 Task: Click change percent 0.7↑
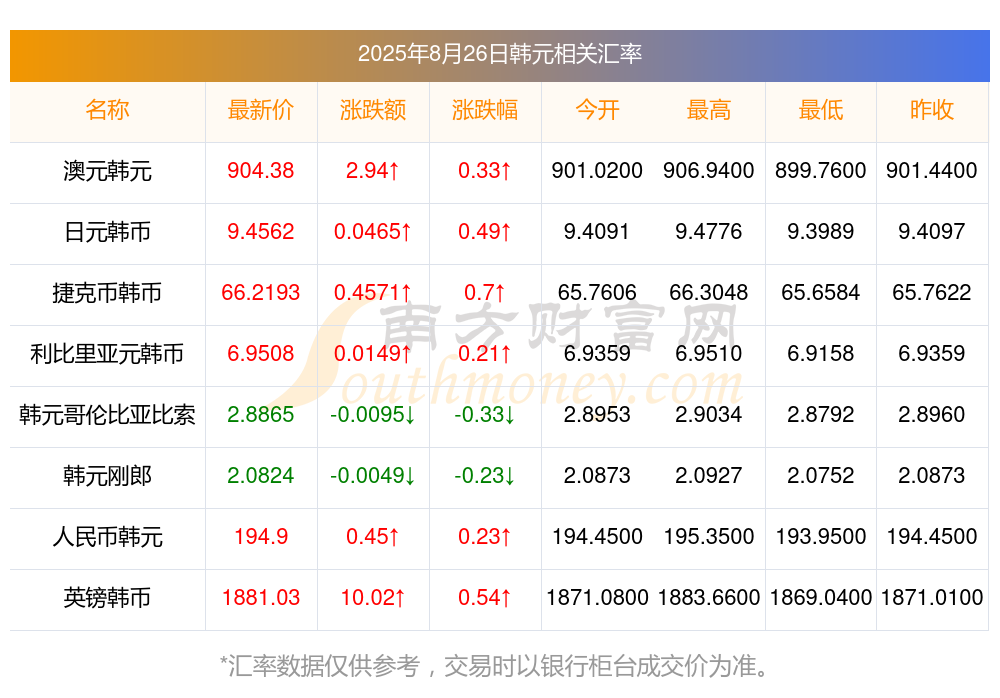(485, 292)
